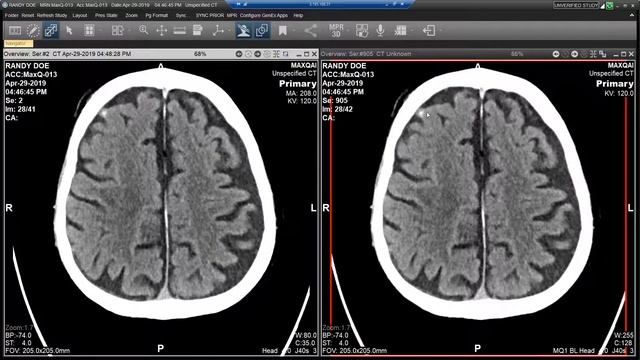Click 'W:80.0' window value in left viewport
The width and height of the screenshot is (640, 360).
click(x=305, y=336)
